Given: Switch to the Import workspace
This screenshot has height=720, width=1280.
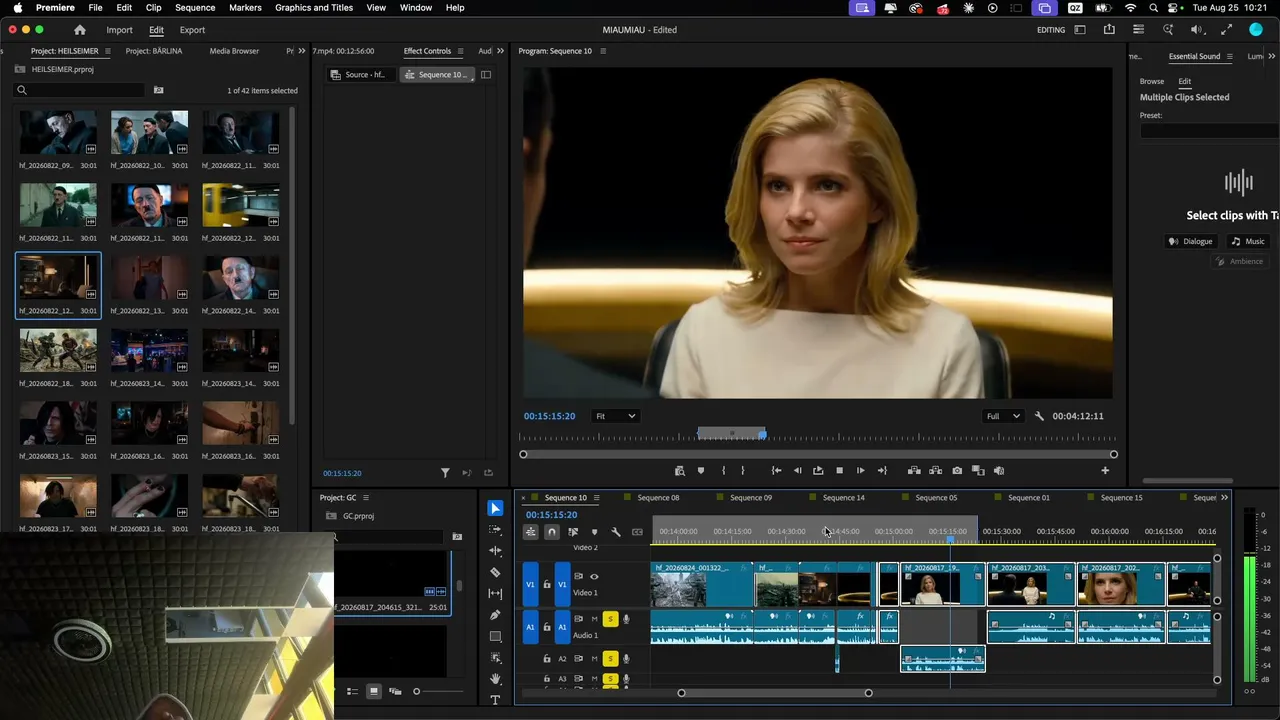Looking at the screenshot, I should pyautogui.click(x=119, y=30).
